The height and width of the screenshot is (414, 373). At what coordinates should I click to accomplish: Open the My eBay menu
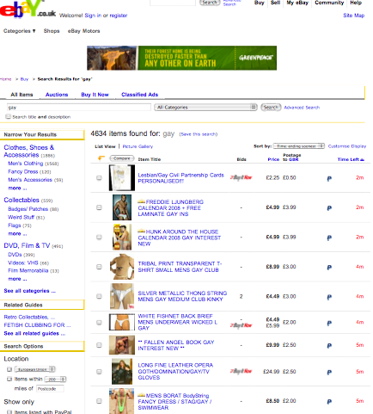click(x=297, y=3)
